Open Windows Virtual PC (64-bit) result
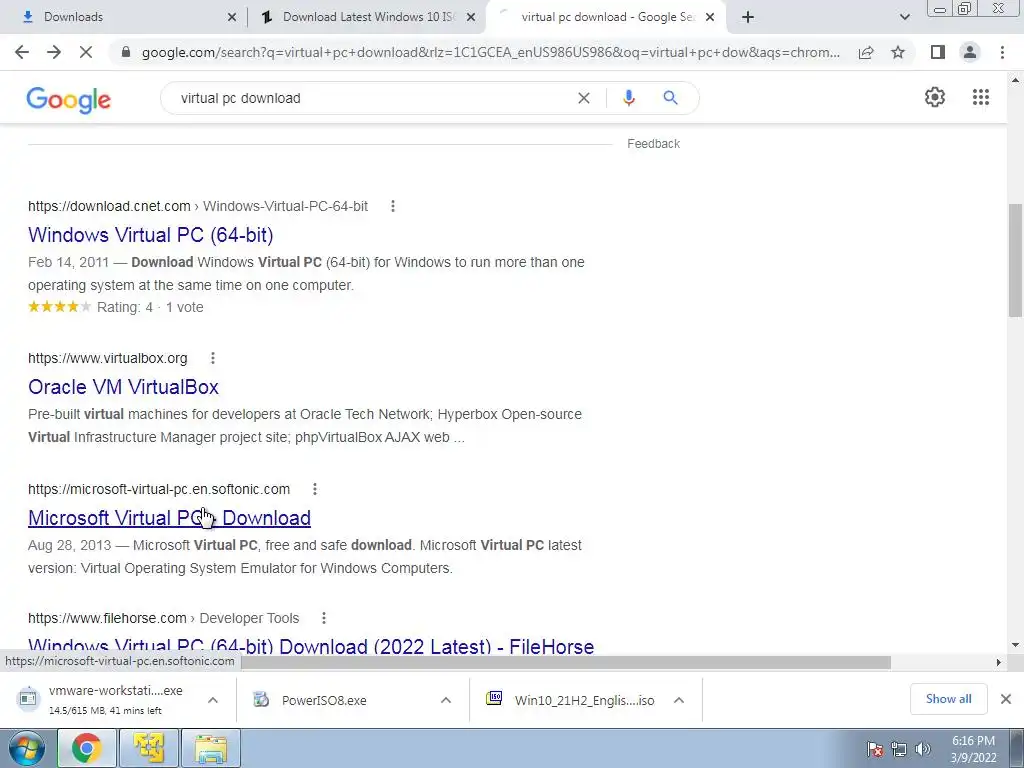The image size is (1024, 768). point(151,235)
